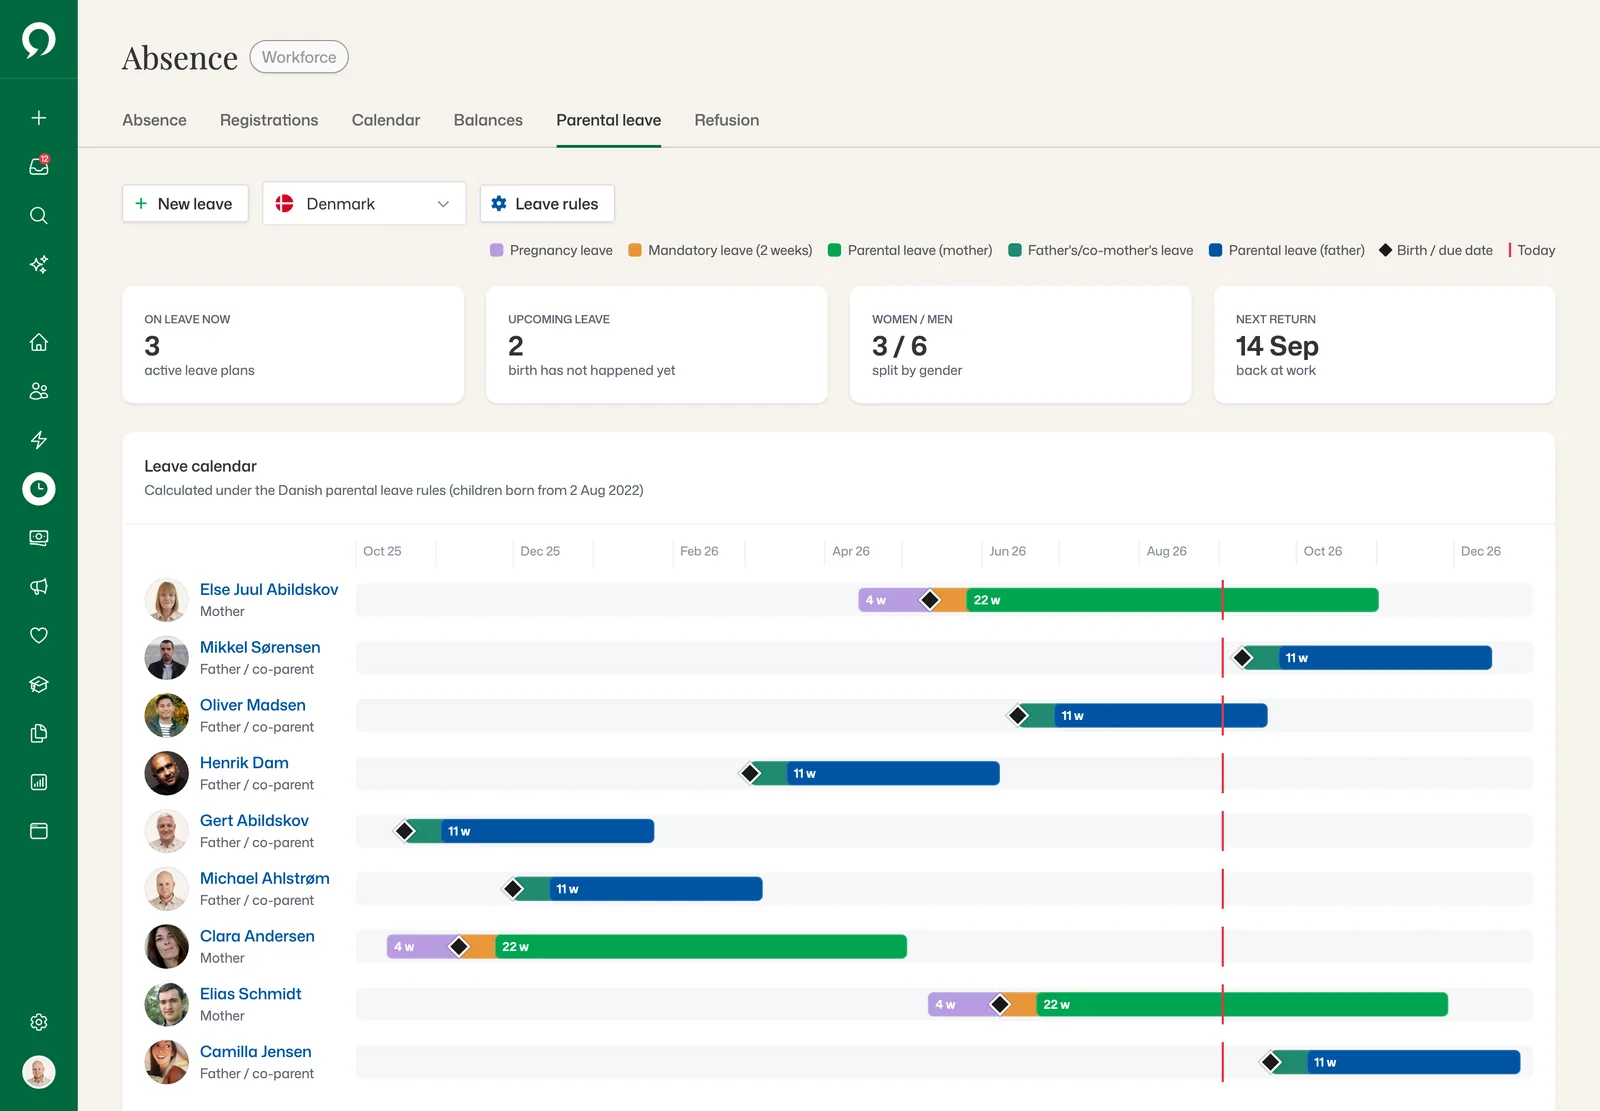This screenshot has width=1600, height=1111.
Task: Click Elias Schmidt's 22 w parental leave bar
Action: [1242, 1004]
